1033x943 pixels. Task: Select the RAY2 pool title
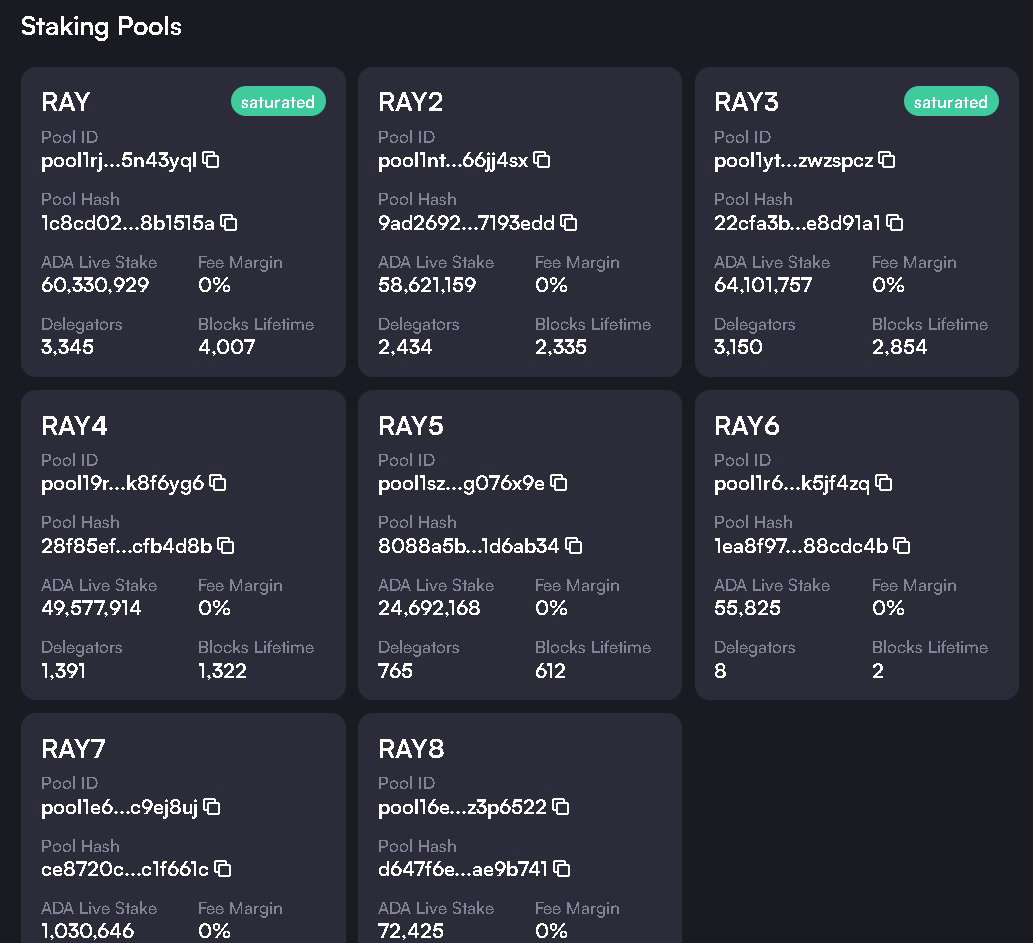410,102
